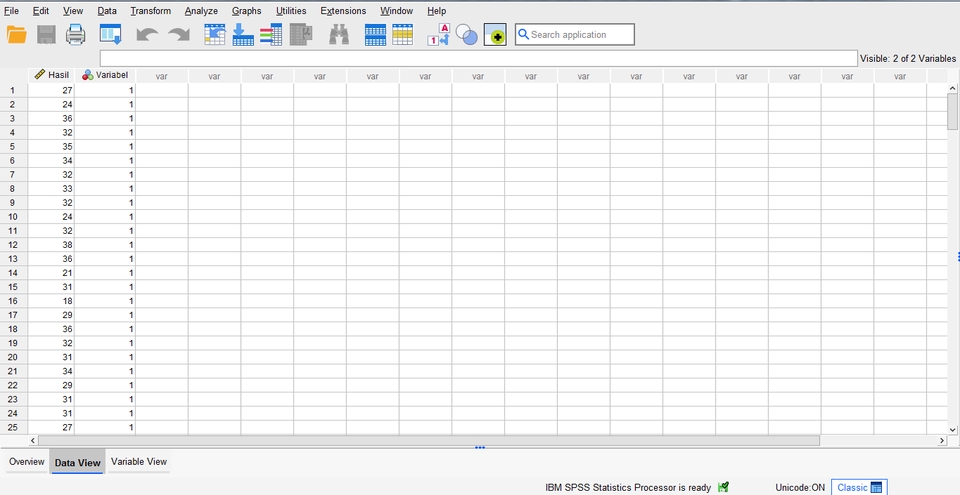Open the Graphs menu
This screenshot has width=960, height=495.
coord(247,10)
